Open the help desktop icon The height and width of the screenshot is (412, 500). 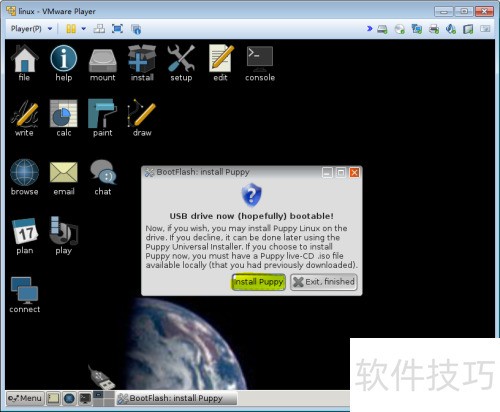tap(64, 63)
